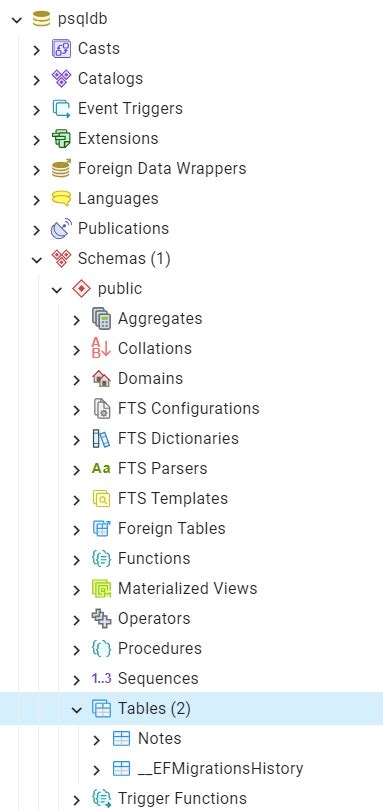Select the public schema label
Viewport: 383px width, 811px height.
coord(120,289)
